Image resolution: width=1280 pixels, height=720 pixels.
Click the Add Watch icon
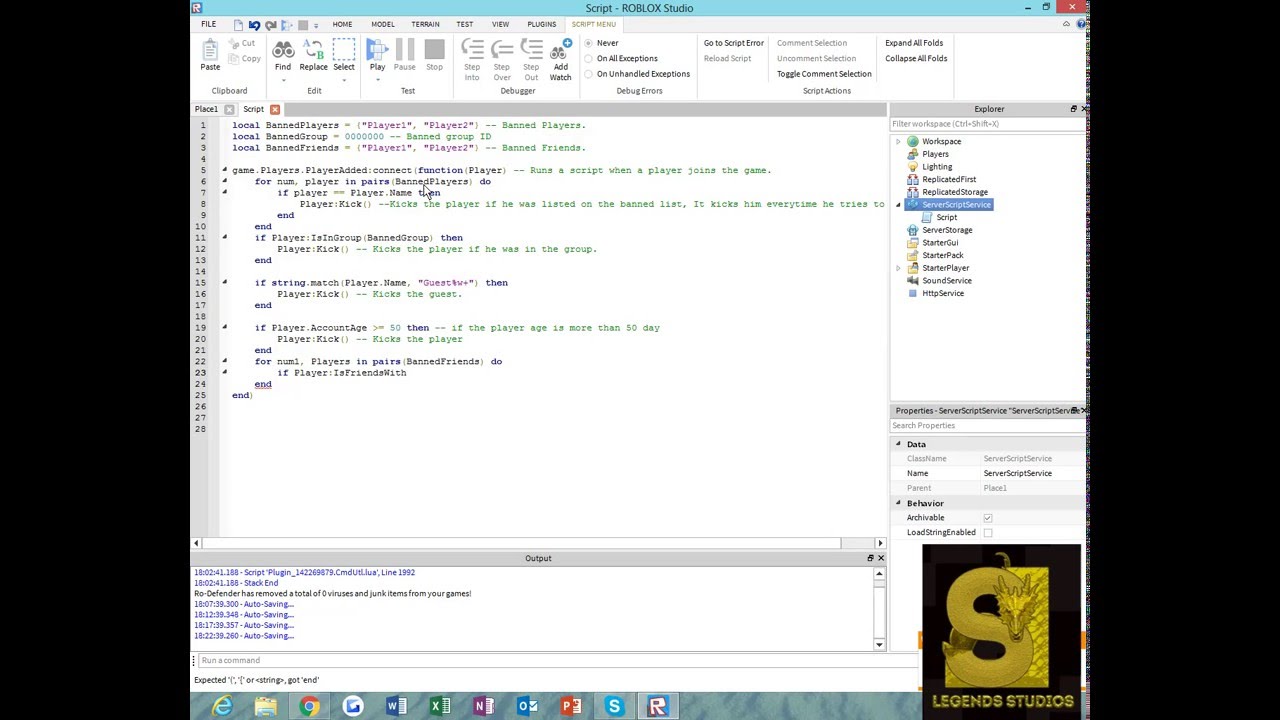click(560, 50)
